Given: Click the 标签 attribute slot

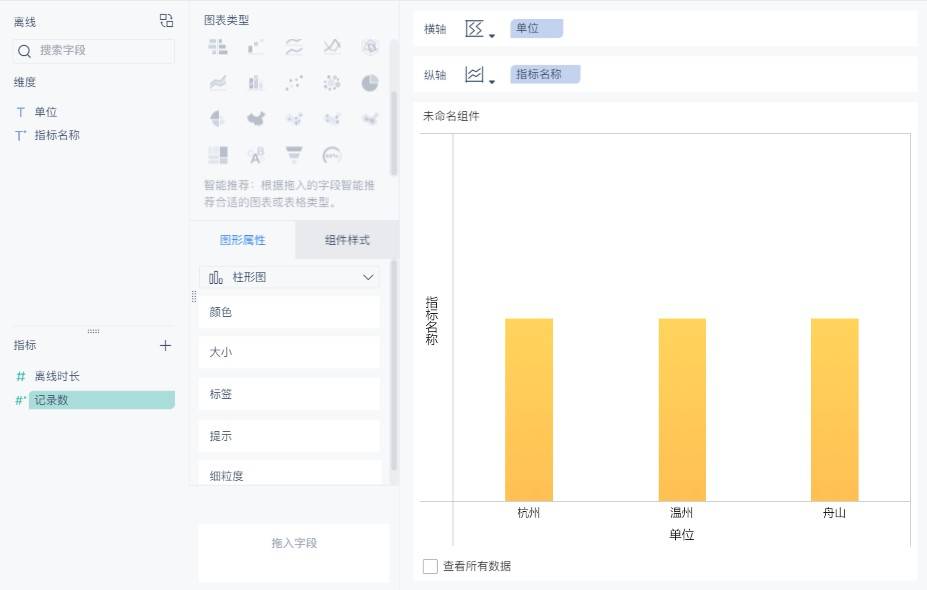Looking at the screenshot, I should click(x=289, y=394).
